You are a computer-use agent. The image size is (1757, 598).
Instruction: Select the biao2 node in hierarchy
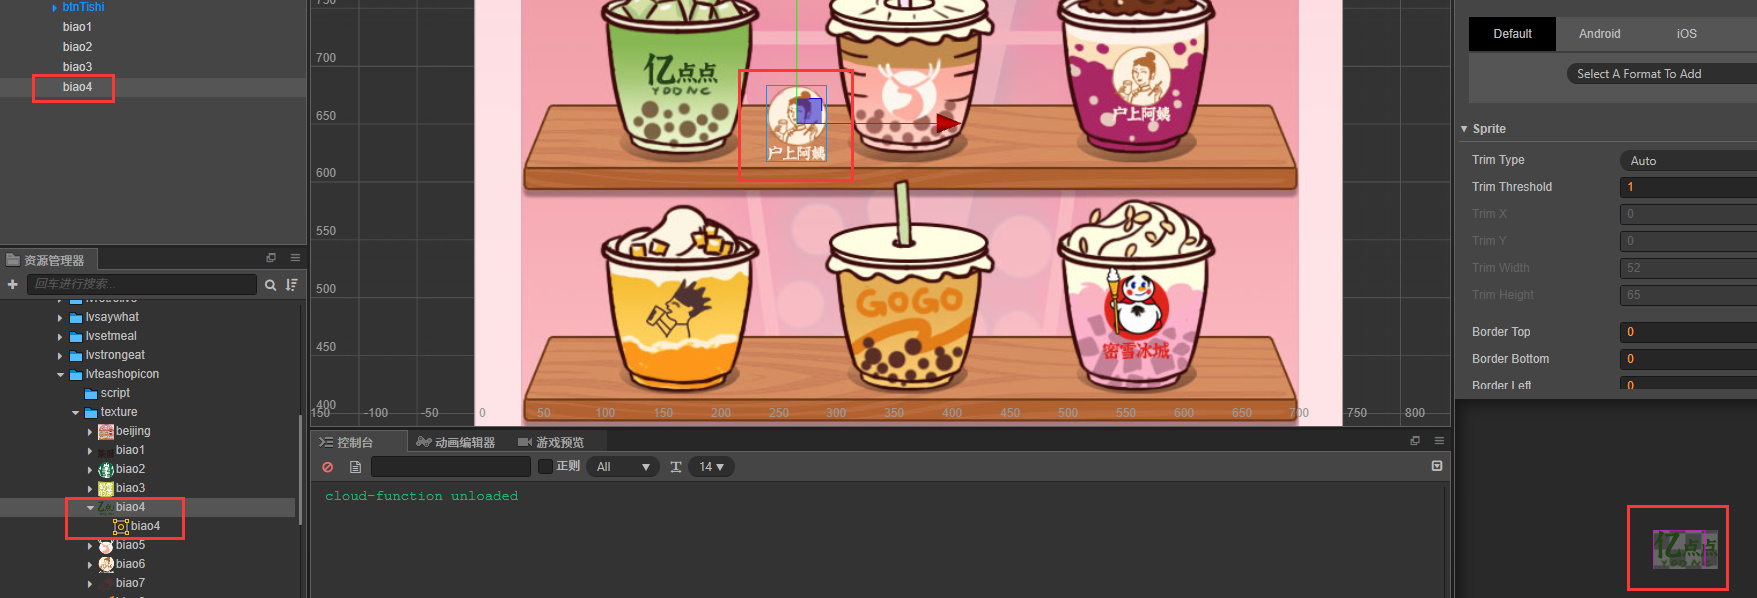[77, 47]
